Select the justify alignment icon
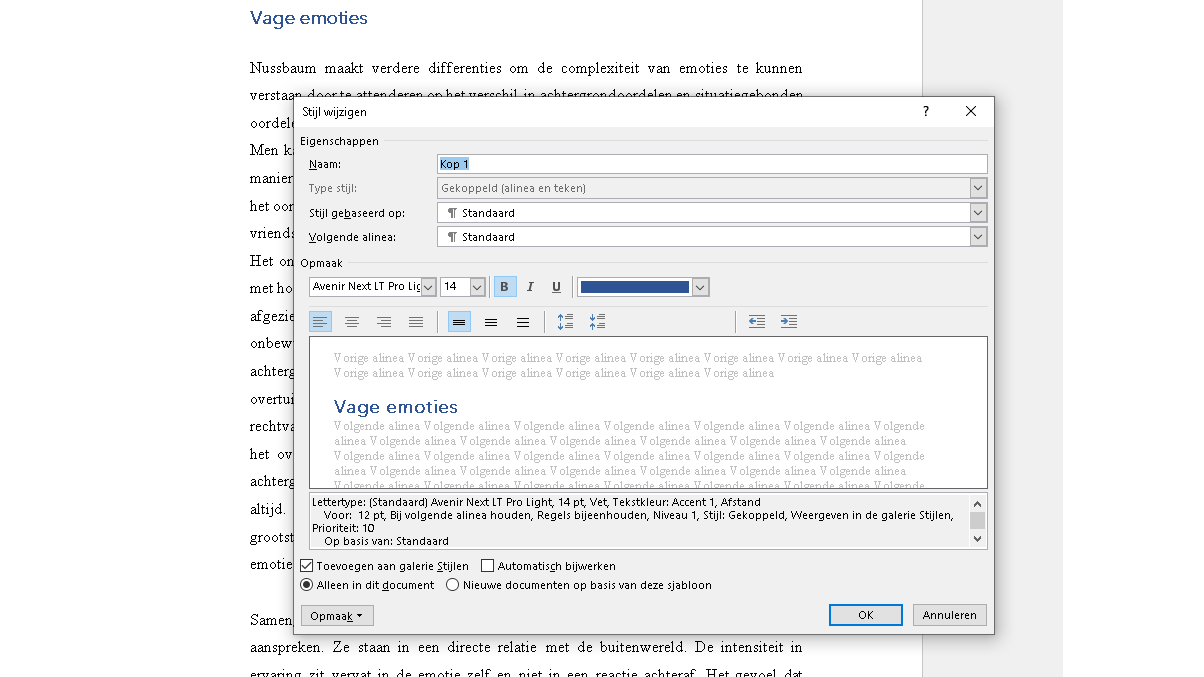1204x677 pixels. click(x=416, y=322)
